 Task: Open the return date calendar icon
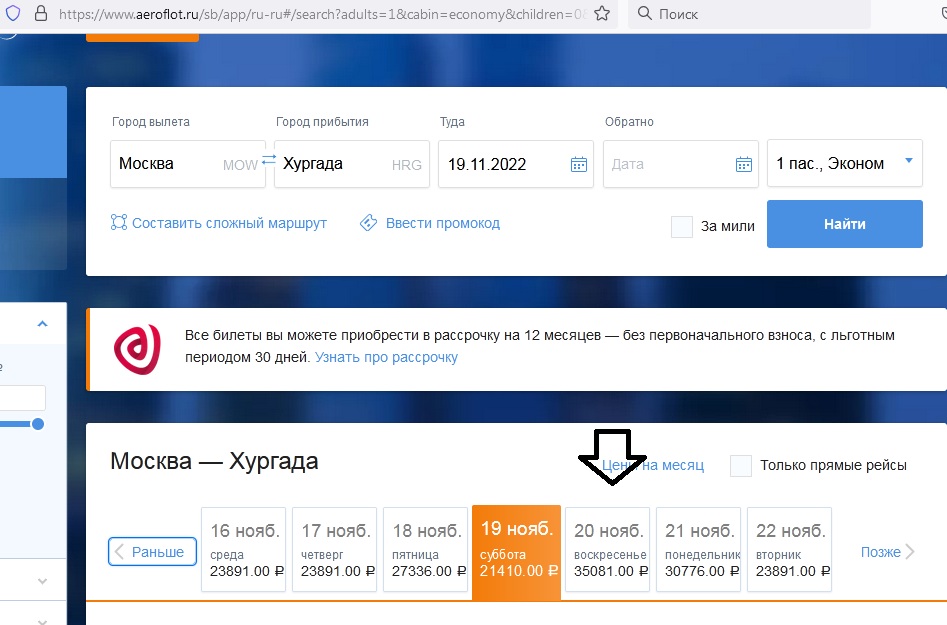tap(744, 164)
